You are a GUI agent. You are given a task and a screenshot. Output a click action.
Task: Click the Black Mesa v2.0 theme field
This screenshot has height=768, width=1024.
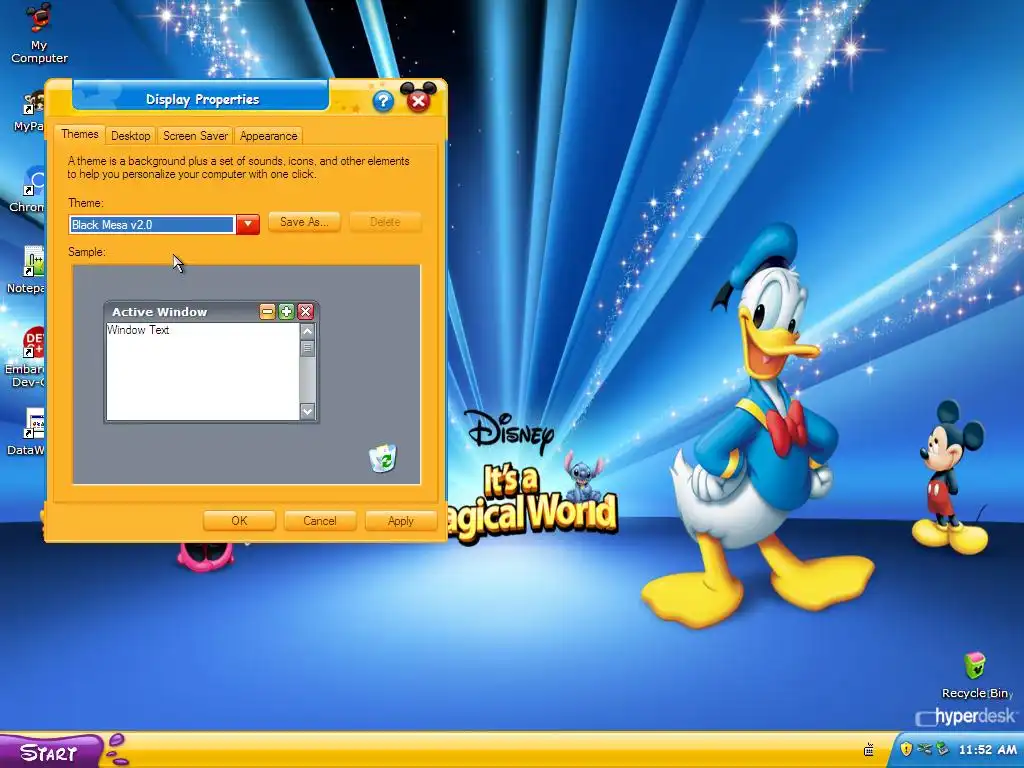point(152,225)
